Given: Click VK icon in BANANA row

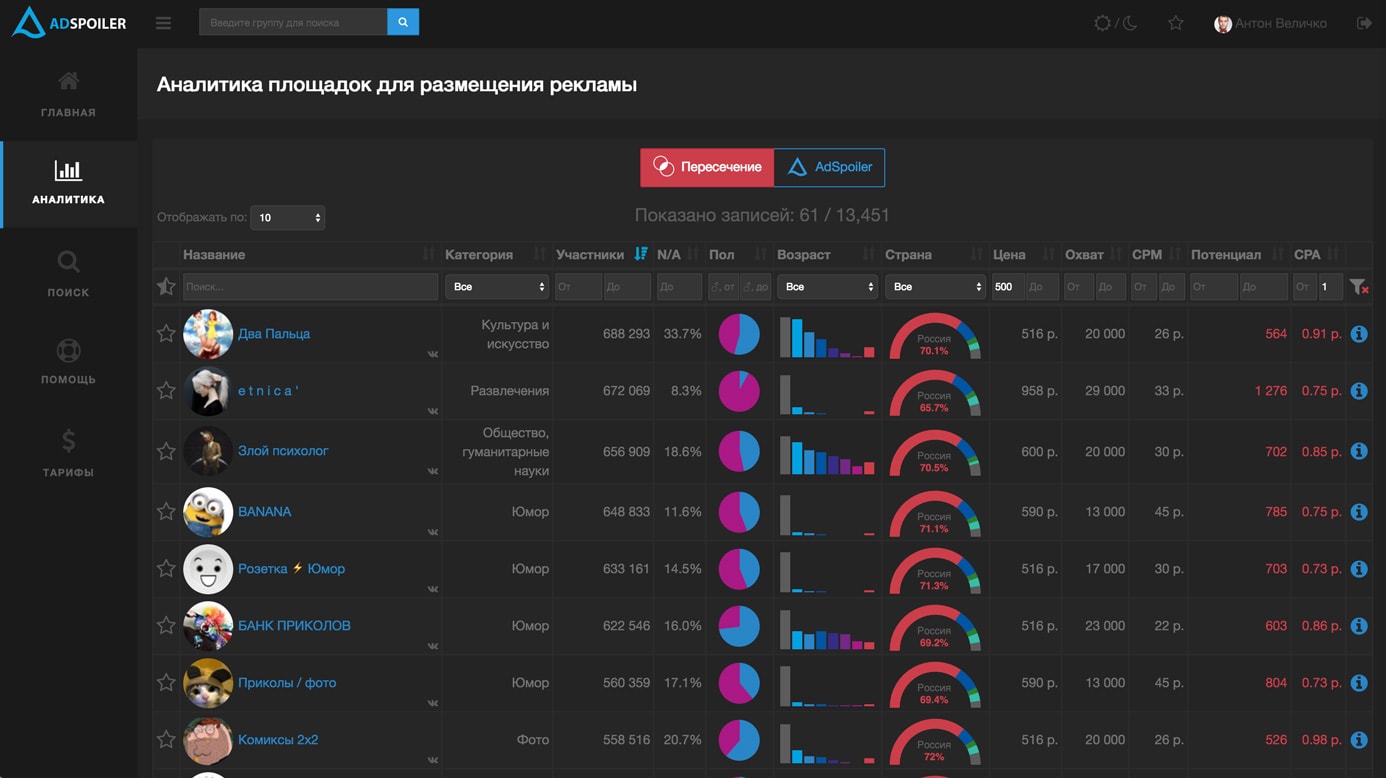Looking at the screenshot, I should click(433, 532).
